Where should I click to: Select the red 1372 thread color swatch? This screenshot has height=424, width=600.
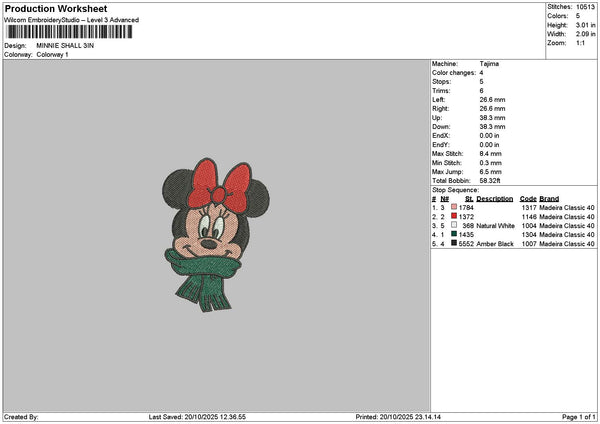[x=454, y=216]
